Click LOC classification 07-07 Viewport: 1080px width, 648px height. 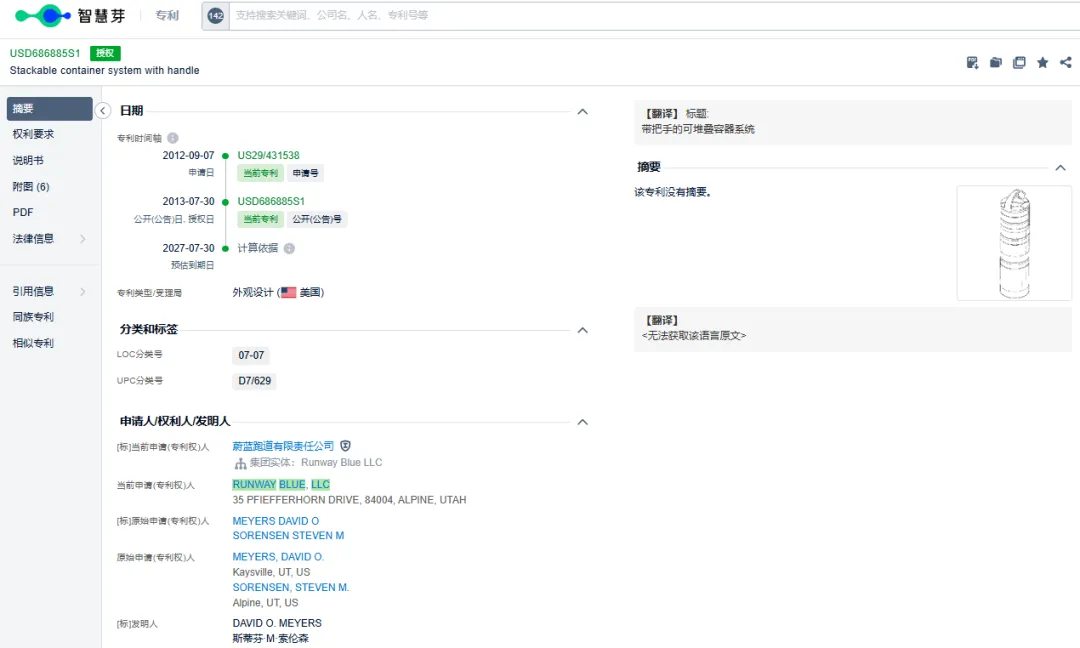[251, 355]
